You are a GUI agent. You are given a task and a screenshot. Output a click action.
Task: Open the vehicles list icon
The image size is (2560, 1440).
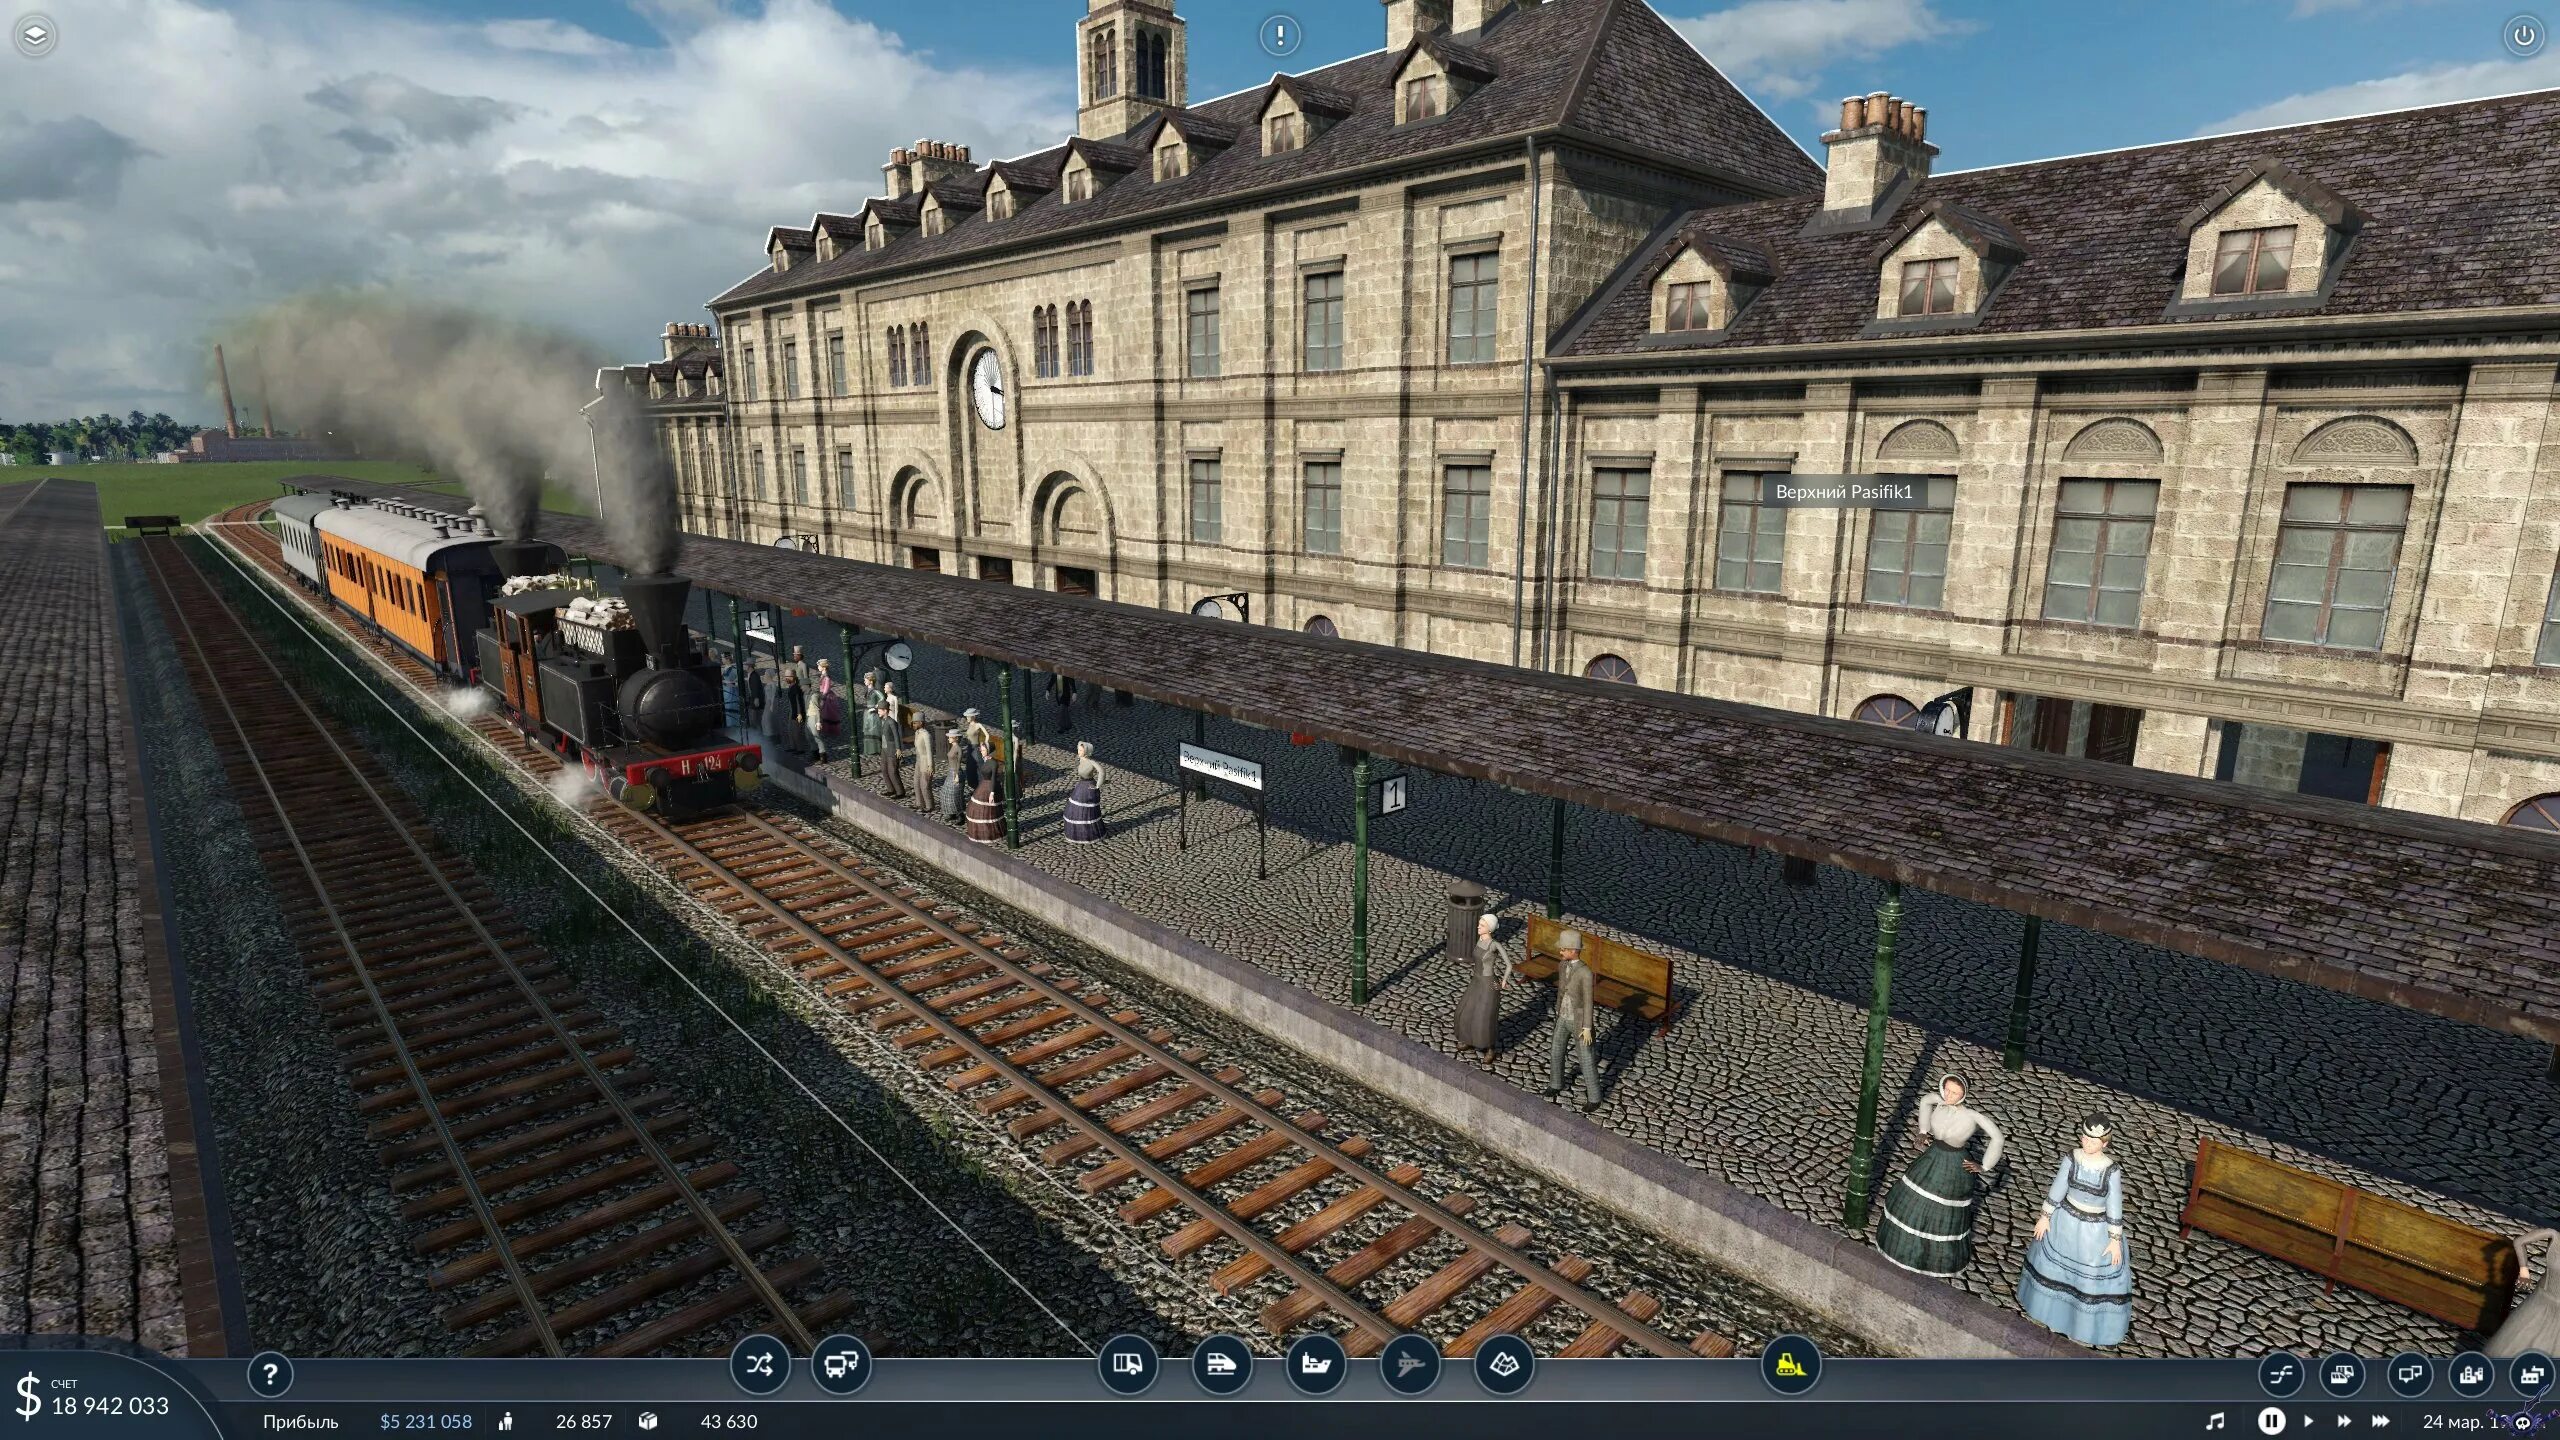click(x=2345, y=1375)
